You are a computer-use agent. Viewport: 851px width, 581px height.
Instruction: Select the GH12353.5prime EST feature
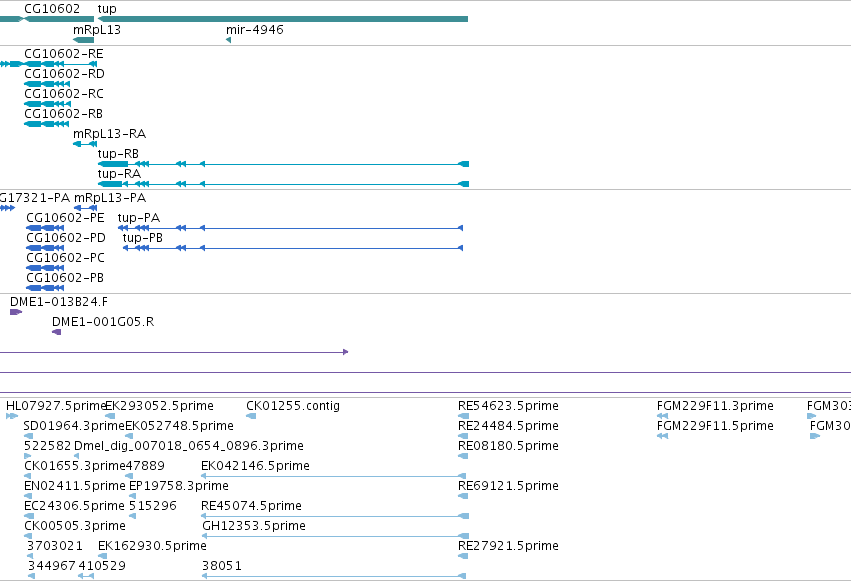tap(335, 536)
